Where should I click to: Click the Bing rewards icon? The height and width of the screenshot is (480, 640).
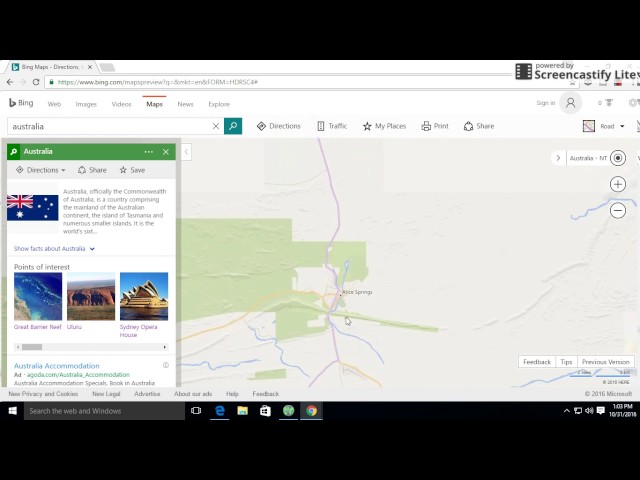click(x=609, y=103)
